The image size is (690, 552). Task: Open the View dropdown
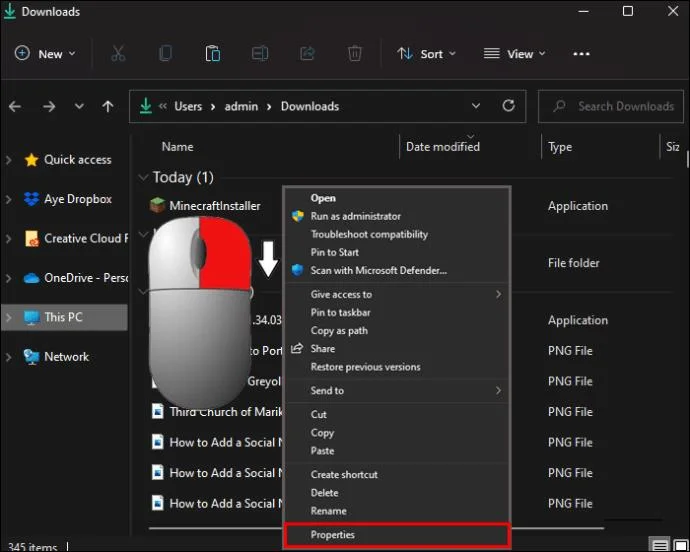[514, 54]
